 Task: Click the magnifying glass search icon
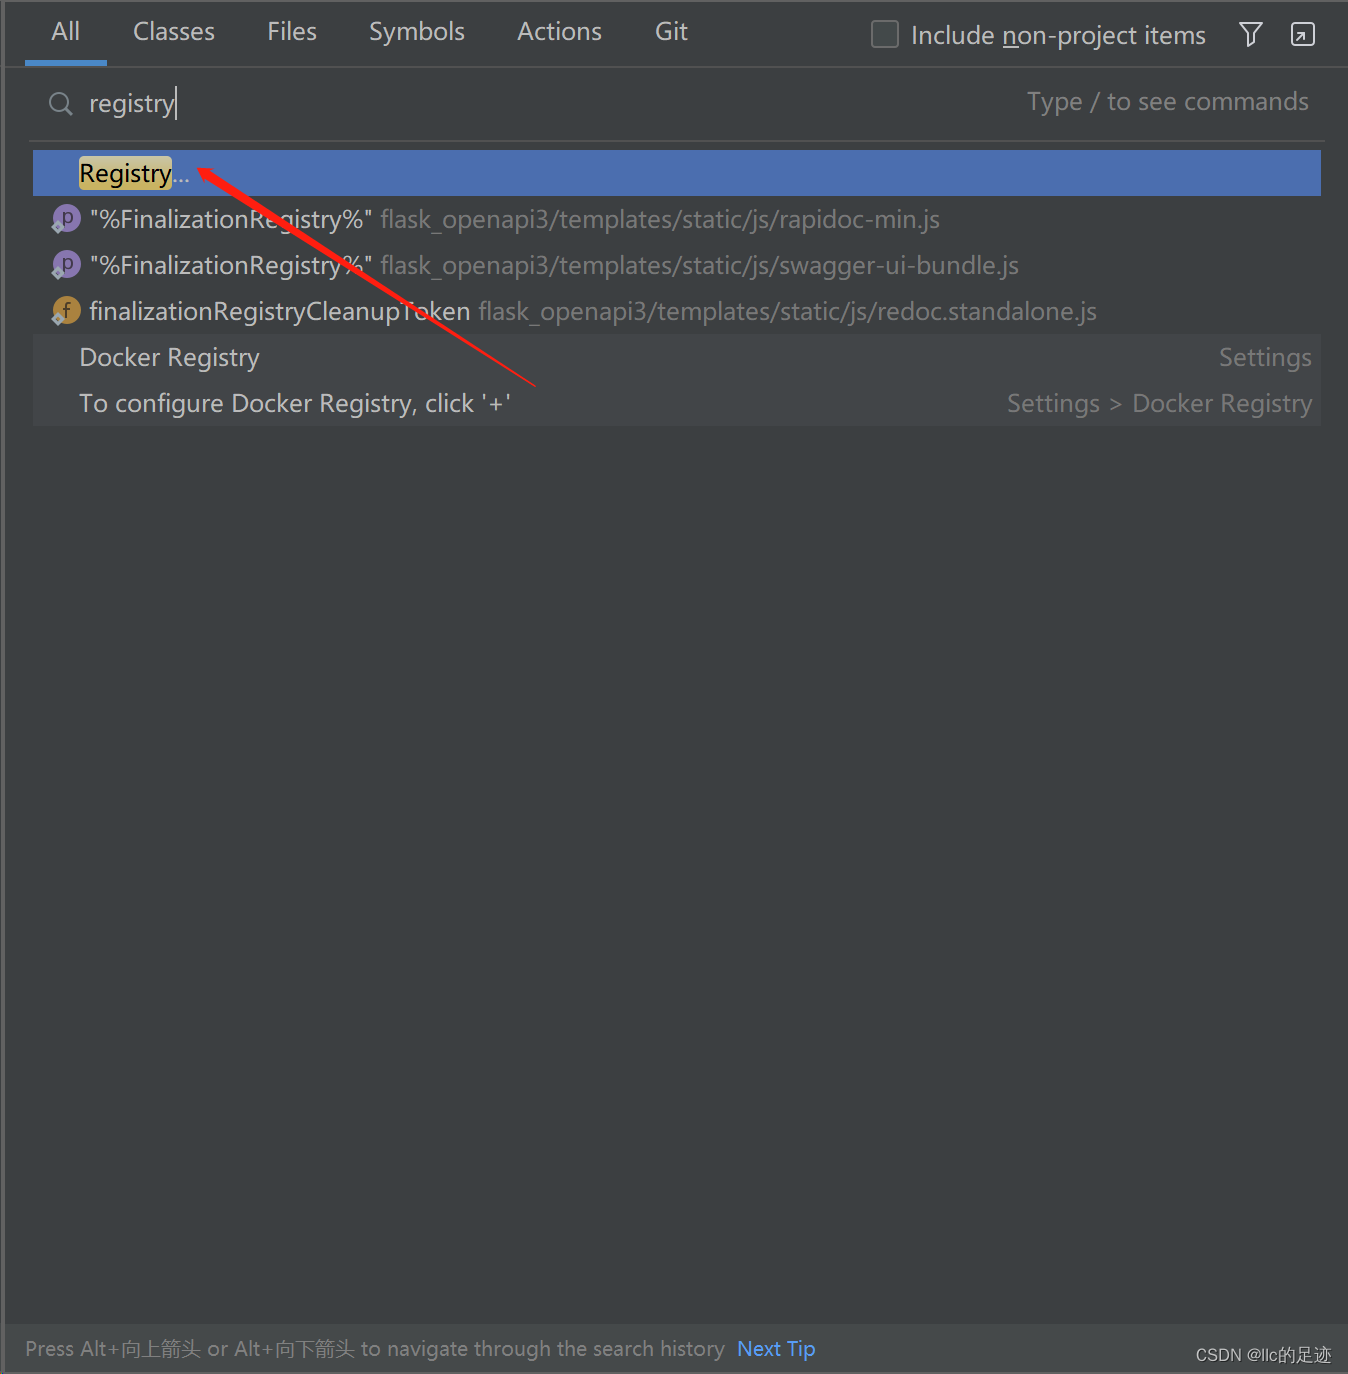click(x=60, y=103)
